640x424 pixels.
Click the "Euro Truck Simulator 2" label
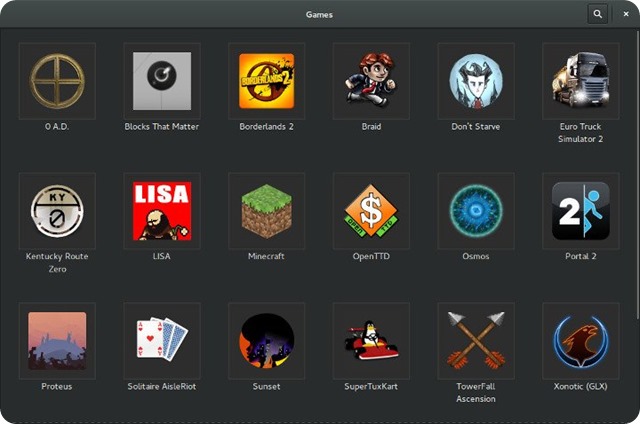[x=581, y=133]
